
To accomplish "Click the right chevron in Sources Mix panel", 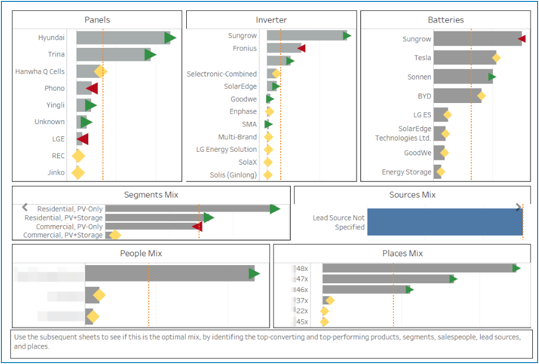I will tap(518, 207).
